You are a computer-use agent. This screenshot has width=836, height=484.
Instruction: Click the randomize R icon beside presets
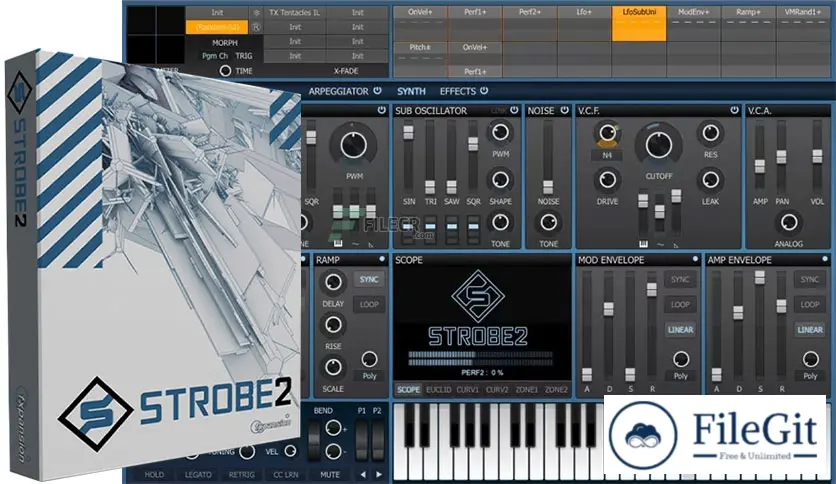pos(256,27)
